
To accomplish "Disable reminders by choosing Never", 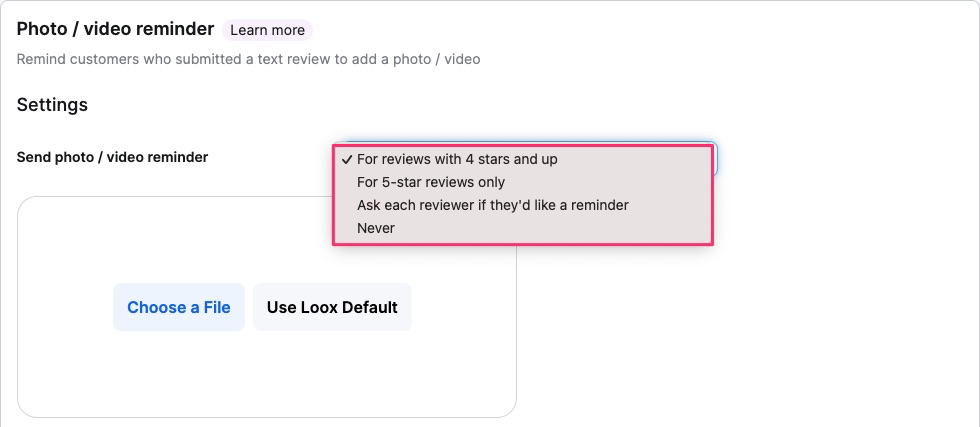I will 522,228.
